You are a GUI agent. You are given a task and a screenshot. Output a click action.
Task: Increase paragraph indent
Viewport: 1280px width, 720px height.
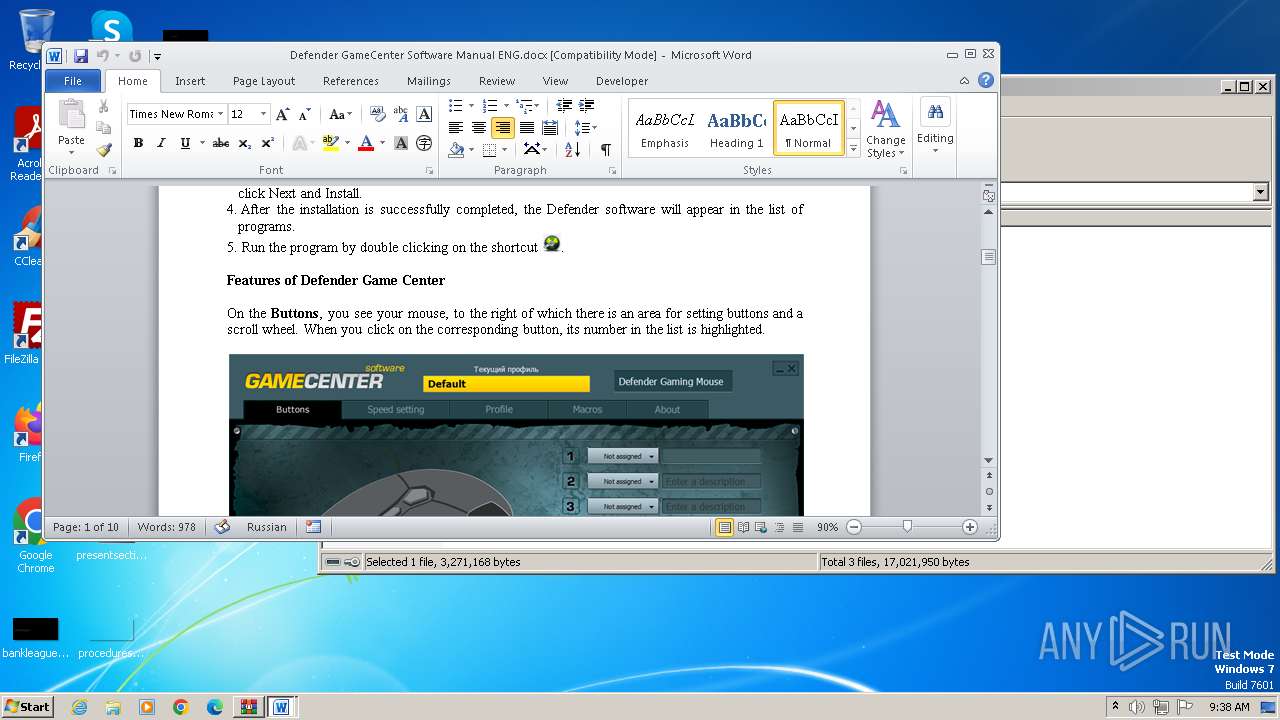587,105
